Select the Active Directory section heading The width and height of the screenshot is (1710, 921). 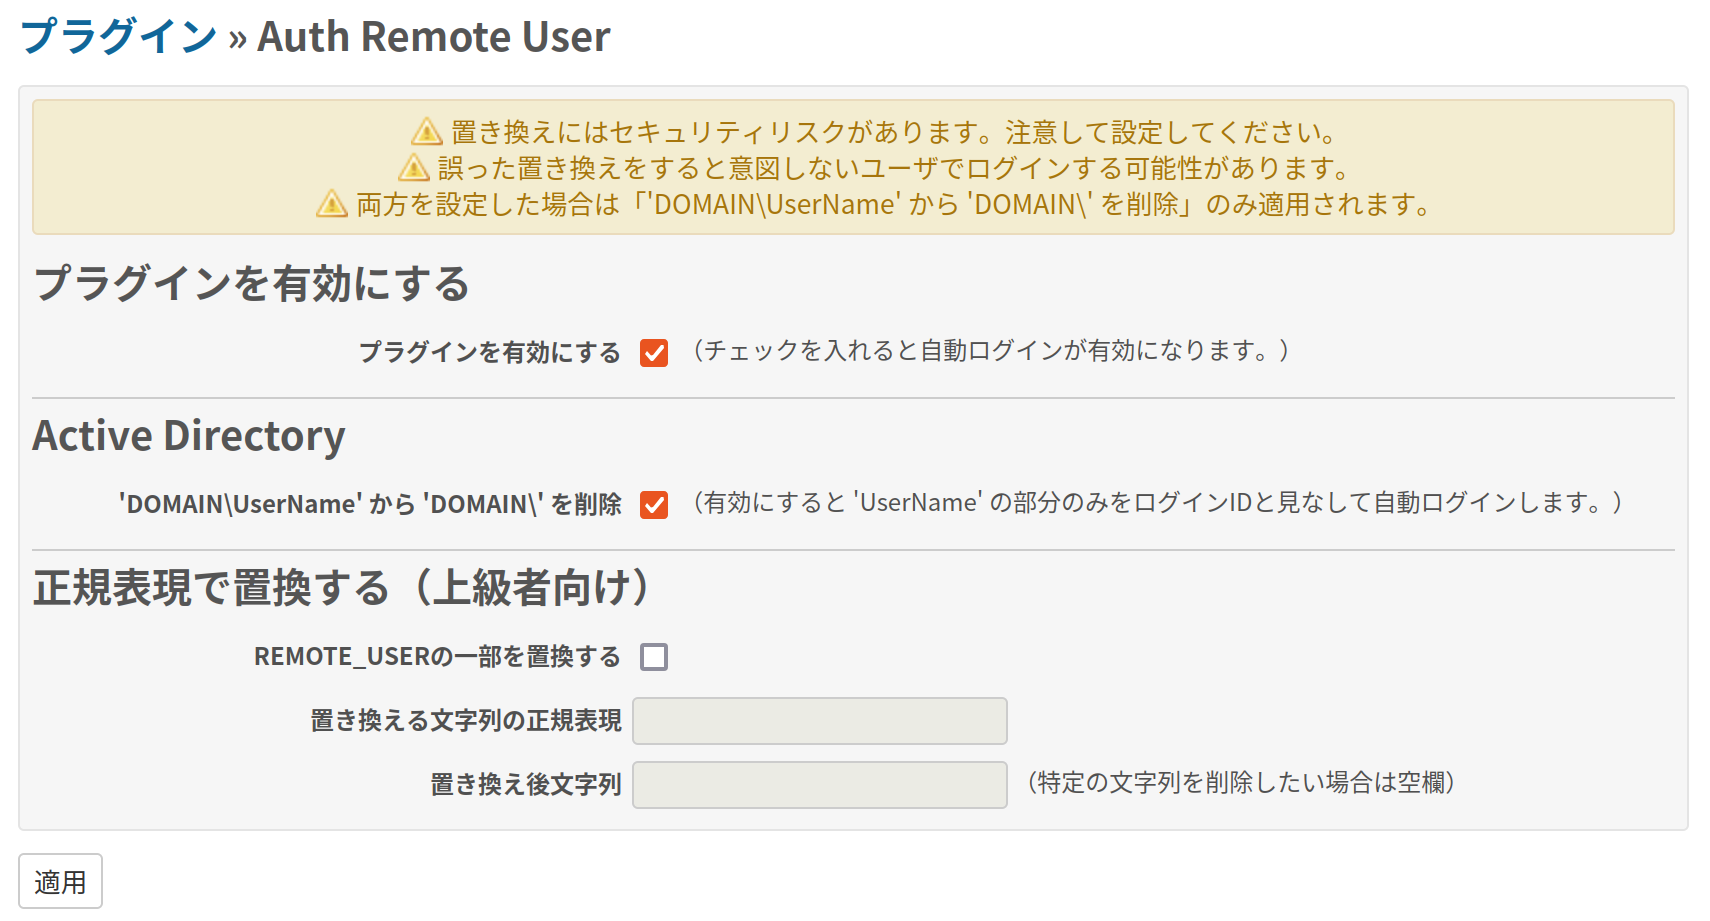(189, 436)
